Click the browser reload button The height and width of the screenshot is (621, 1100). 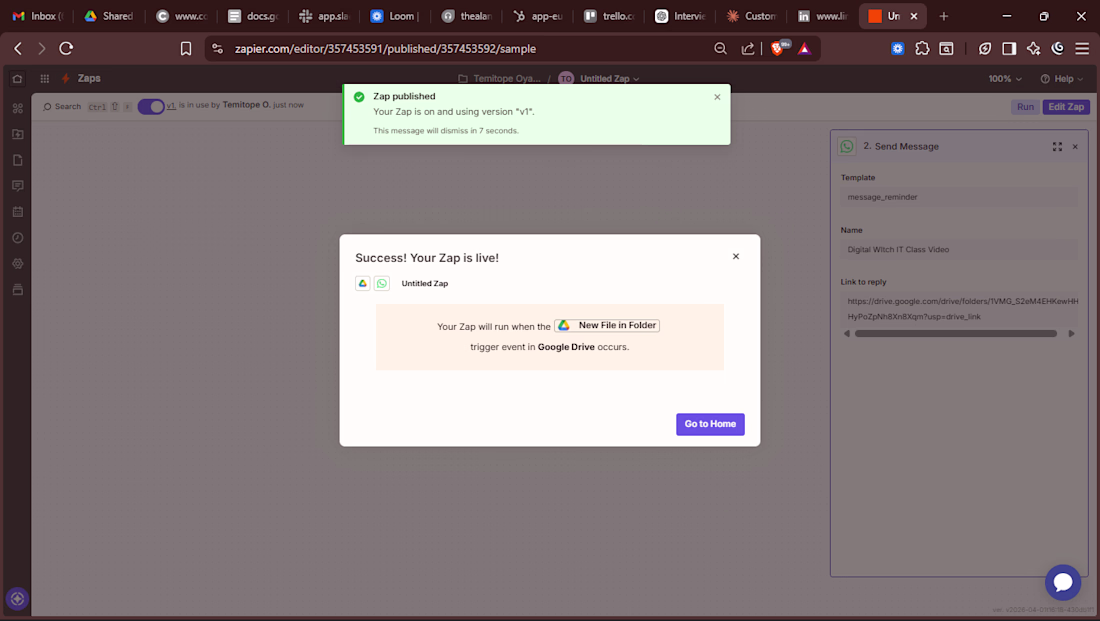(66, 48)
